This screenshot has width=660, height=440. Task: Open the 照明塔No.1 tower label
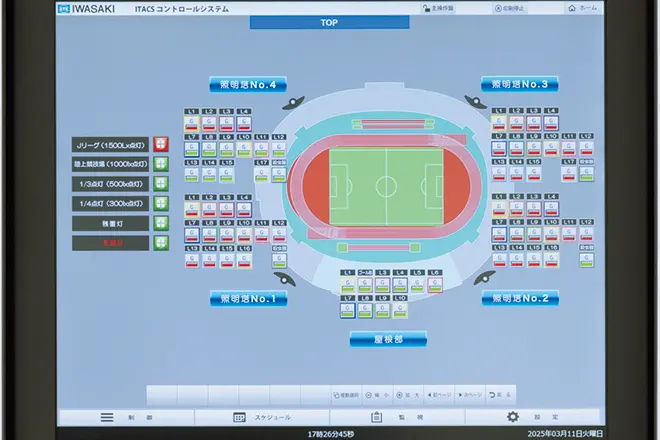pyautogui.click(x=248, y=299)
